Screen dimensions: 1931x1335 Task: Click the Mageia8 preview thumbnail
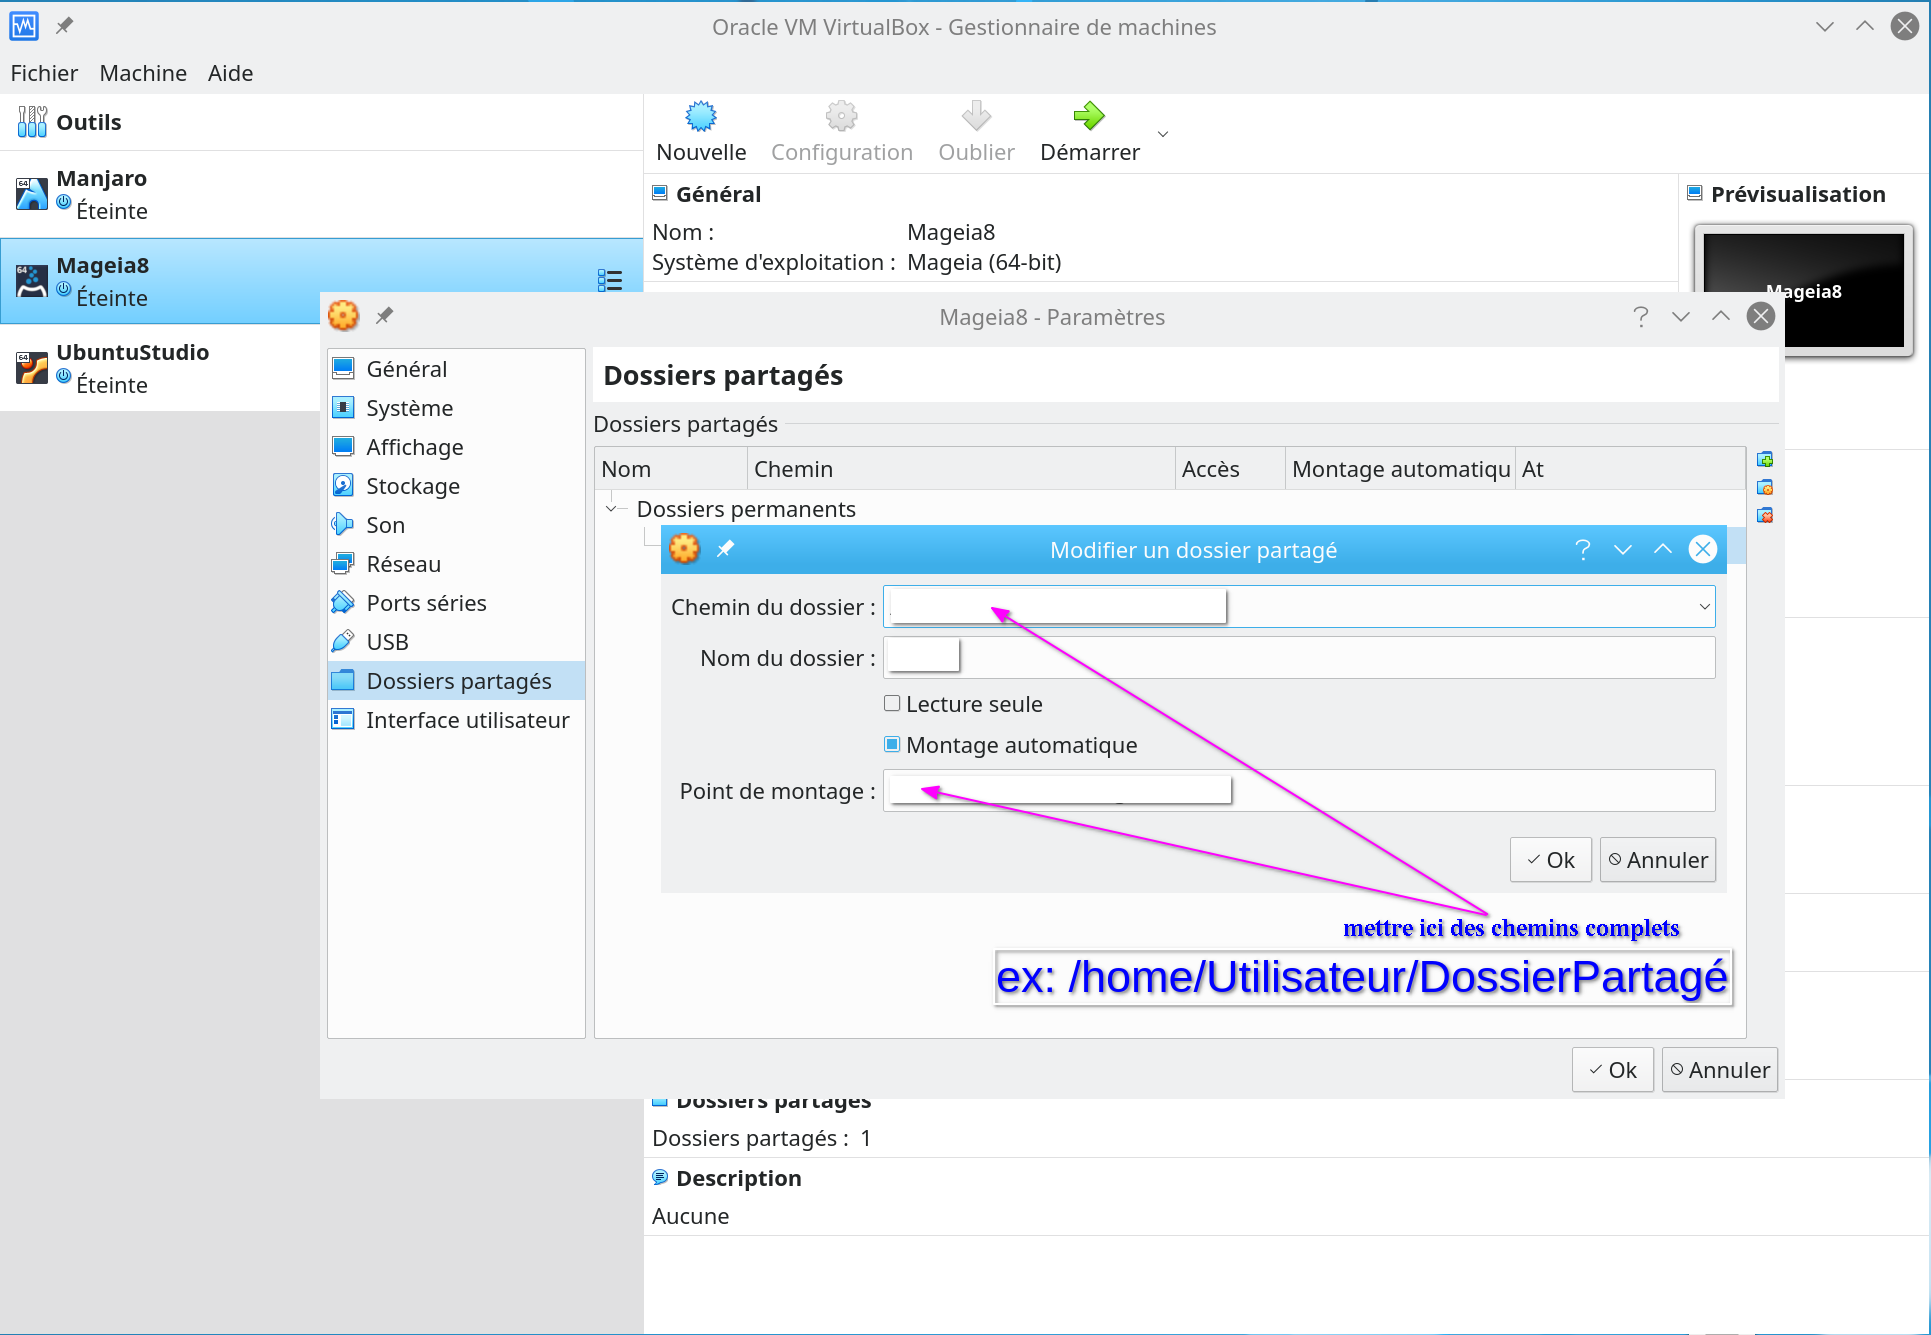pyautogui.click(x=1803, y=290)
